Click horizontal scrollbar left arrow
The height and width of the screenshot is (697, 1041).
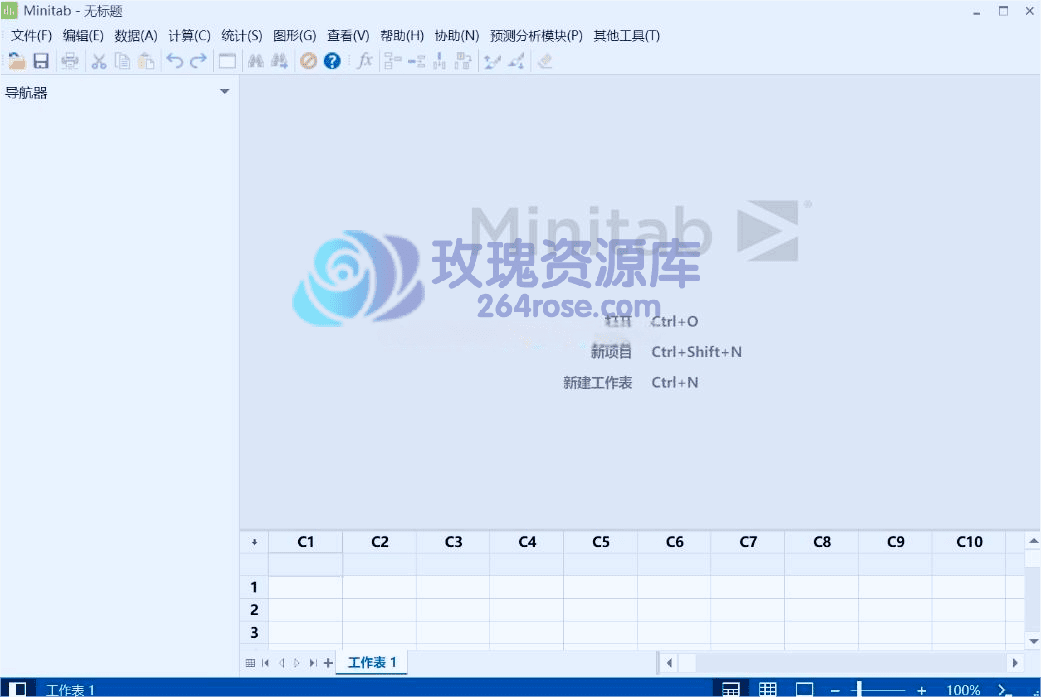tap(669, 662)
